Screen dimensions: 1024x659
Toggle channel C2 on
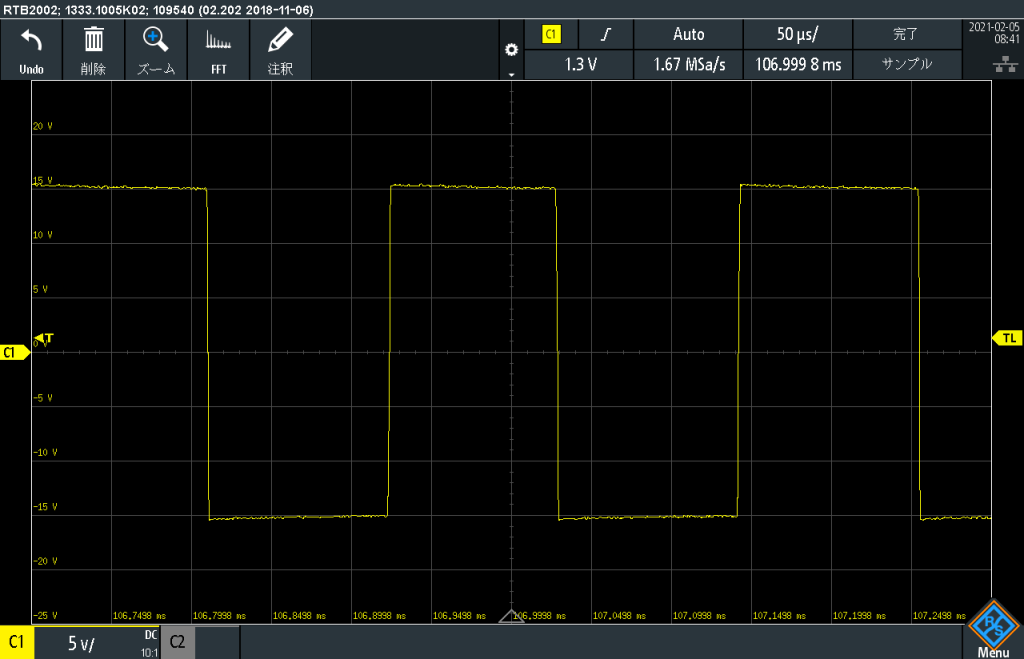coord(177,643)
